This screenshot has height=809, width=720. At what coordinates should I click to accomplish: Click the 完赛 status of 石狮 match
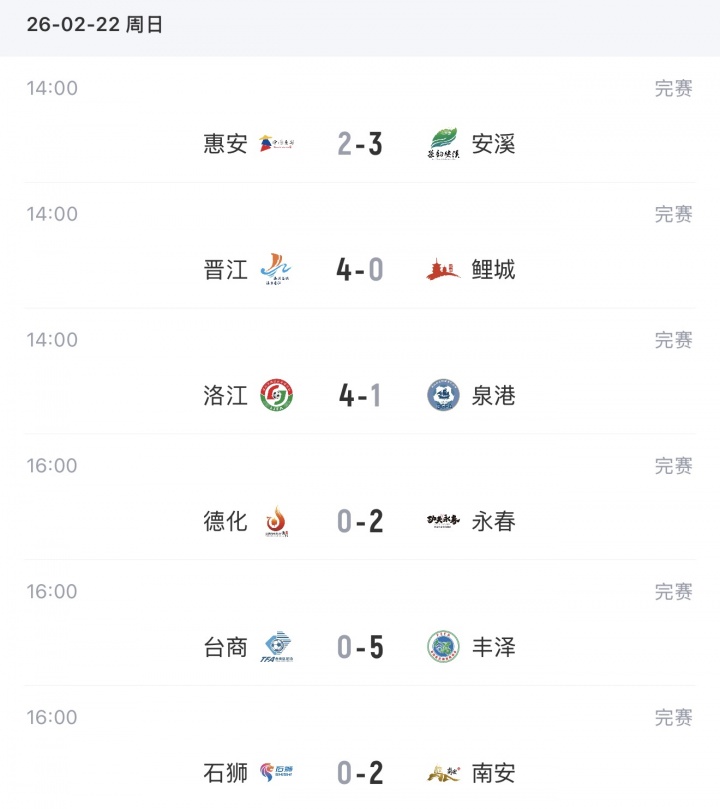[x=673, y=718]
